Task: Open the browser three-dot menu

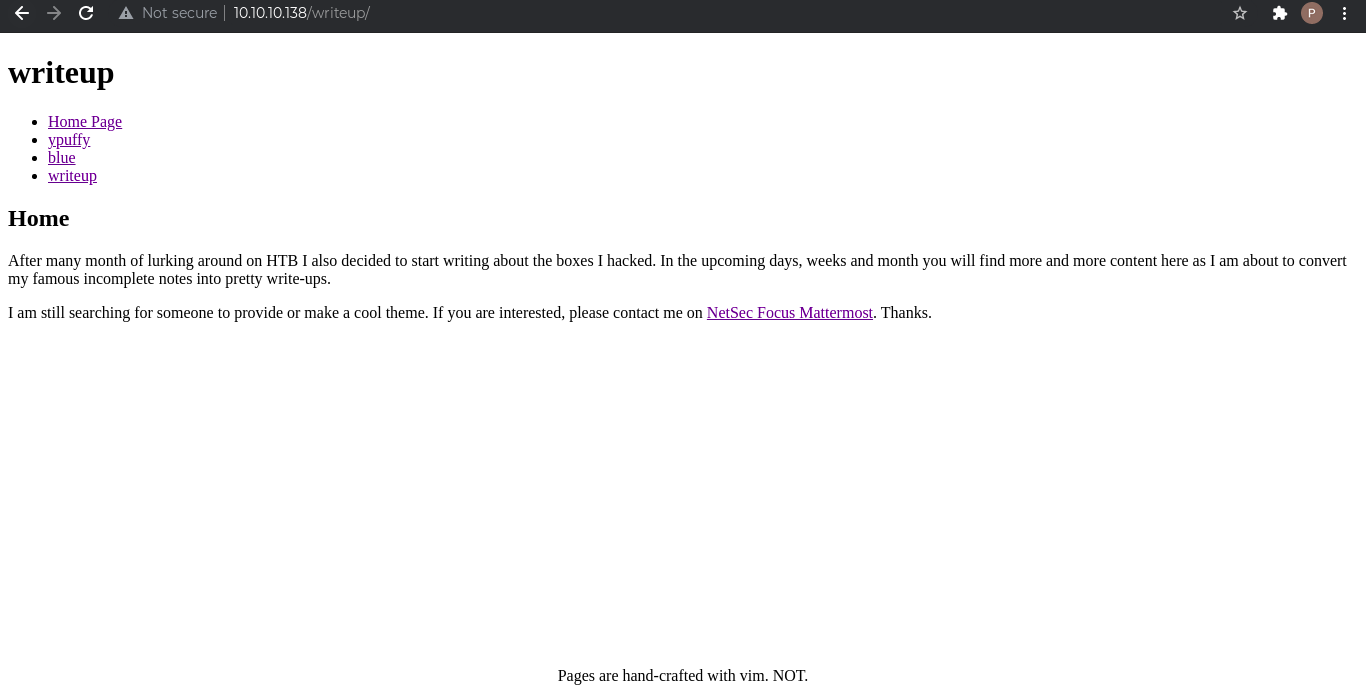Action: tap(1345, 13)
